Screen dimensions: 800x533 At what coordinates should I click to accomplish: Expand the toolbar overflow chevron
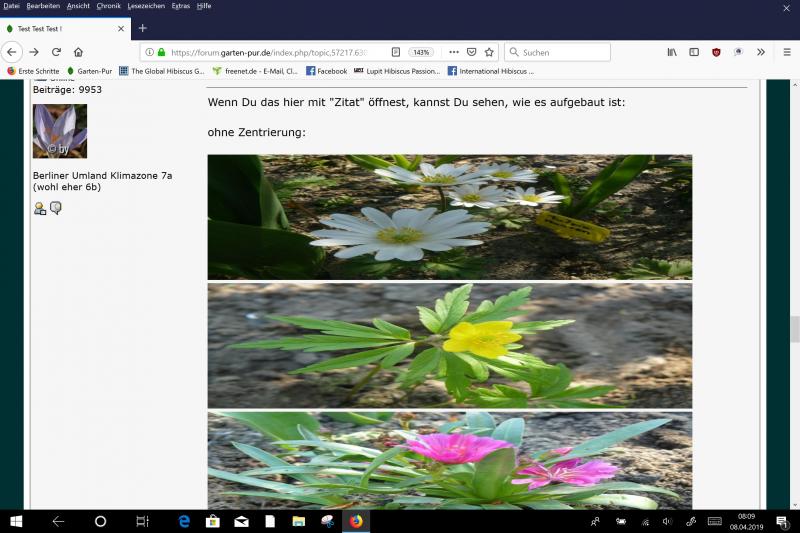760,52
